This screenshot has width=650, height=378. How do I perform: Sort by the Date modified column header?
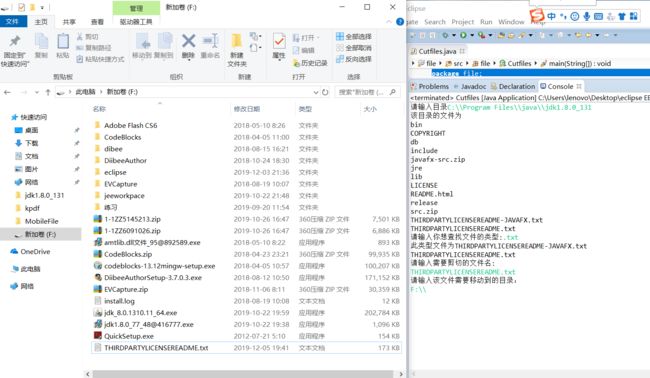pyautogui.click(x=247, y=109)
